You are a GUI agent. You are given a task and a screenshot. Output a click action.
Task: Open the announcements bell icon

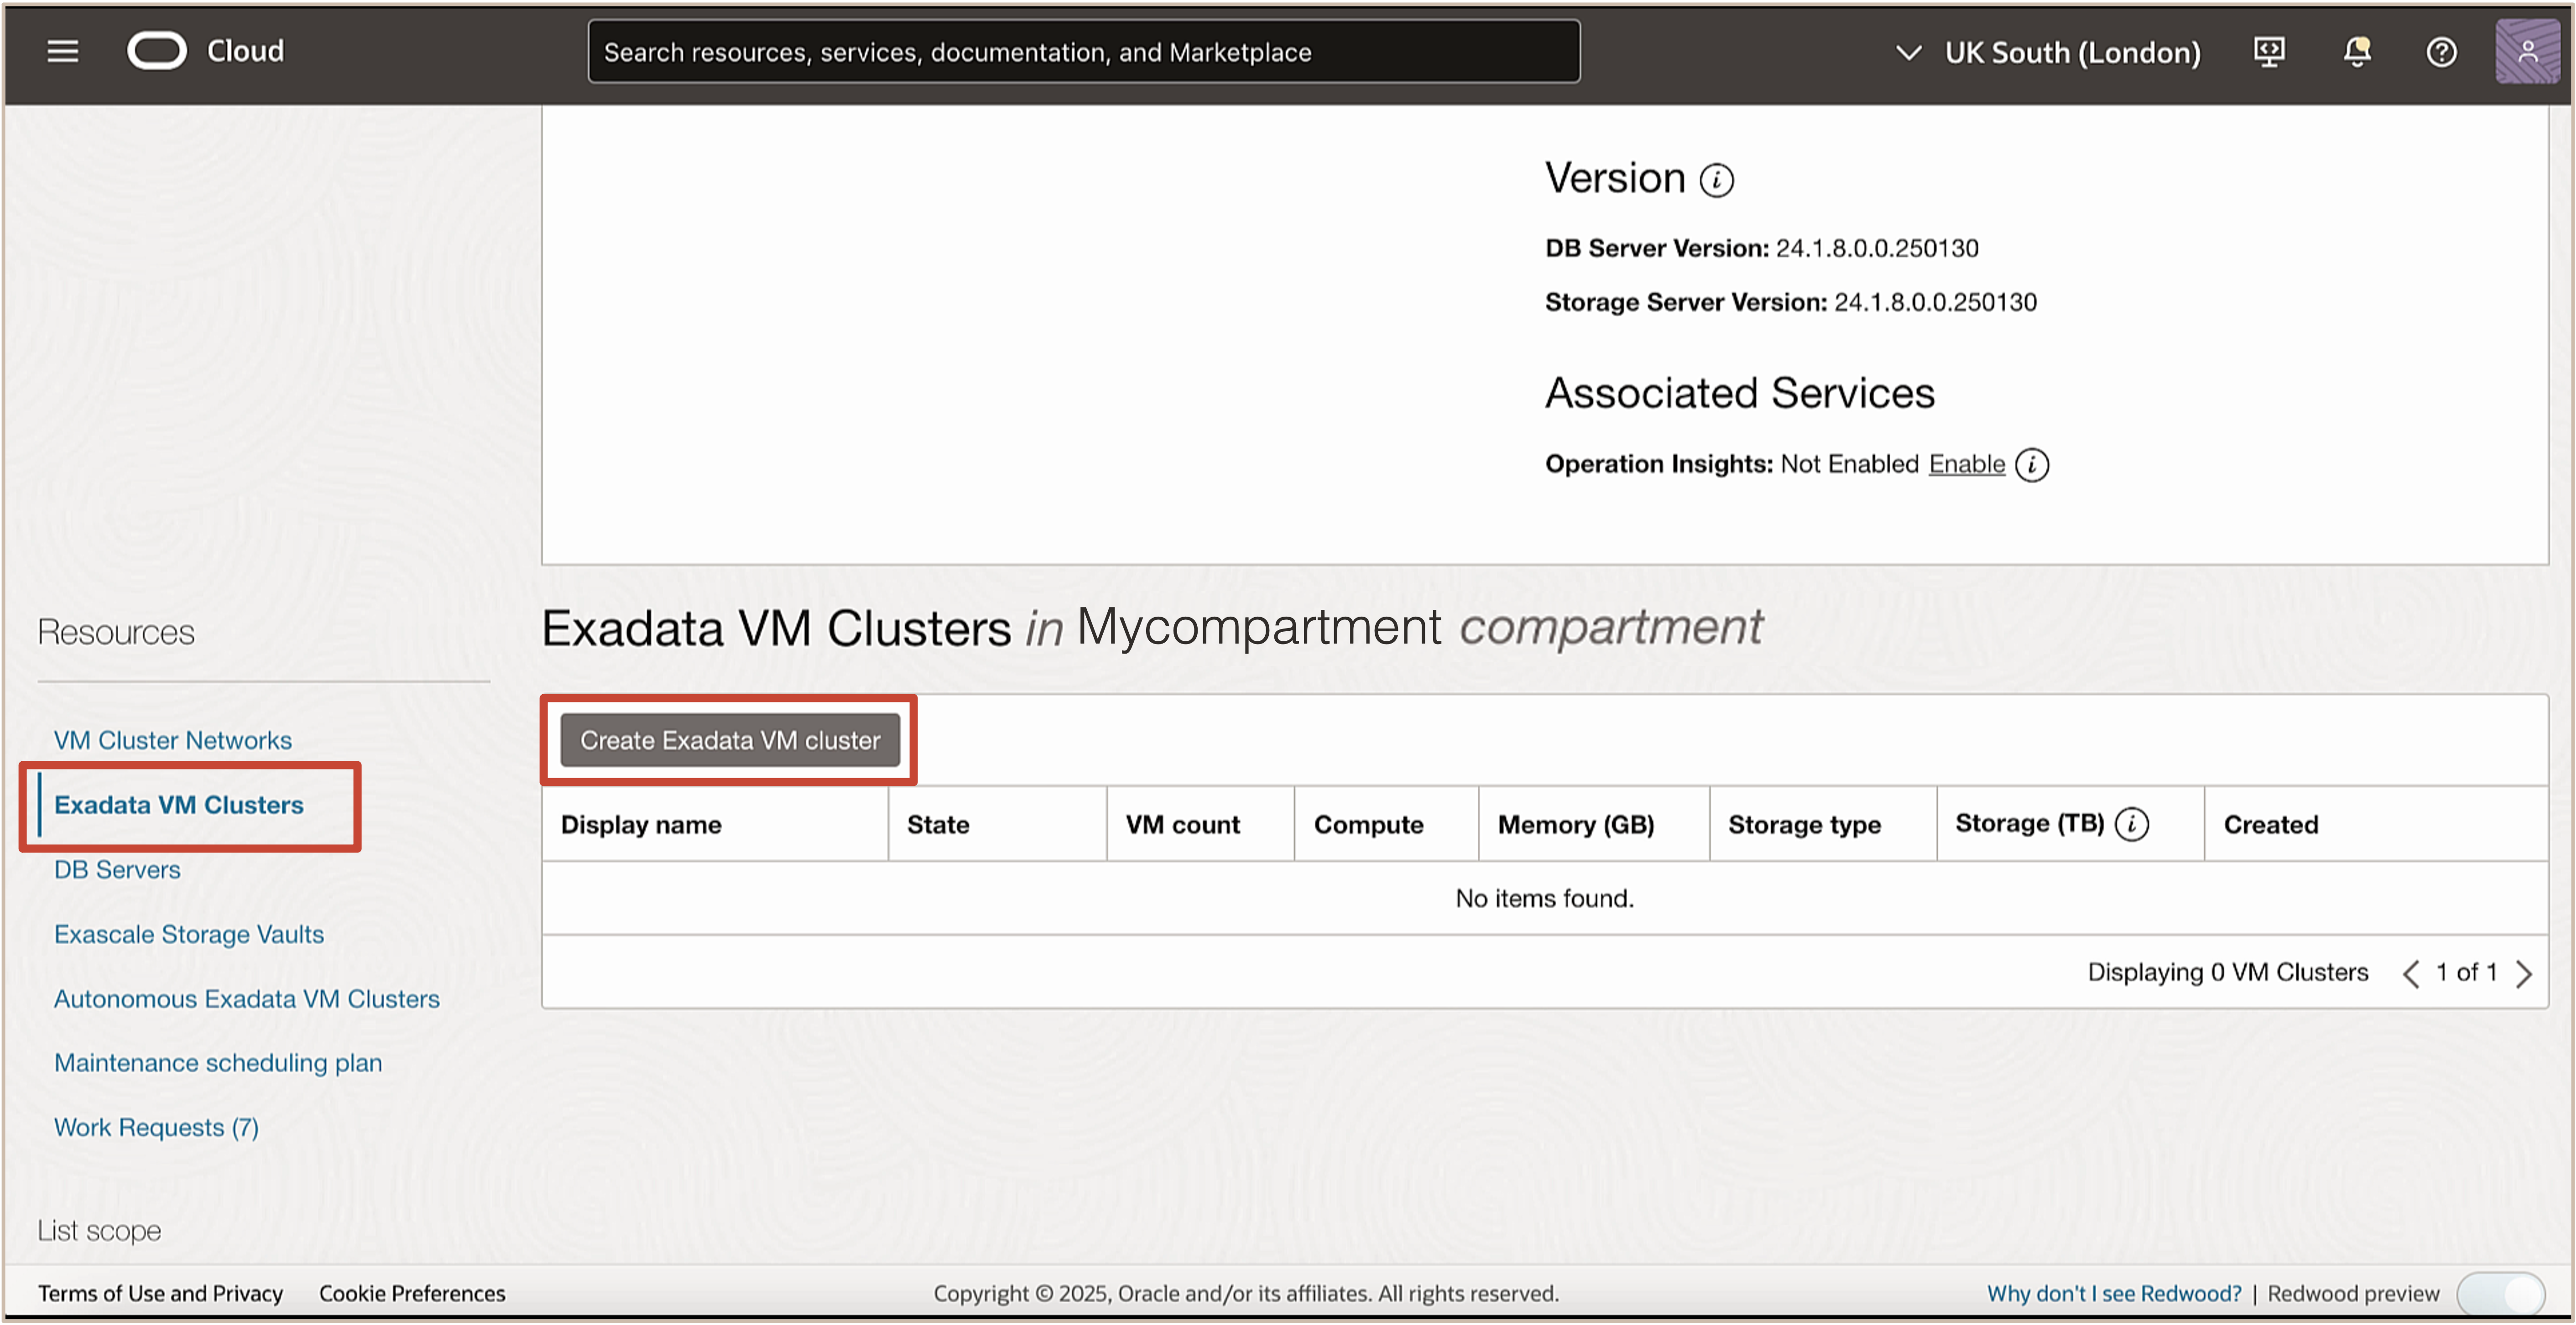coord(2356,52)
